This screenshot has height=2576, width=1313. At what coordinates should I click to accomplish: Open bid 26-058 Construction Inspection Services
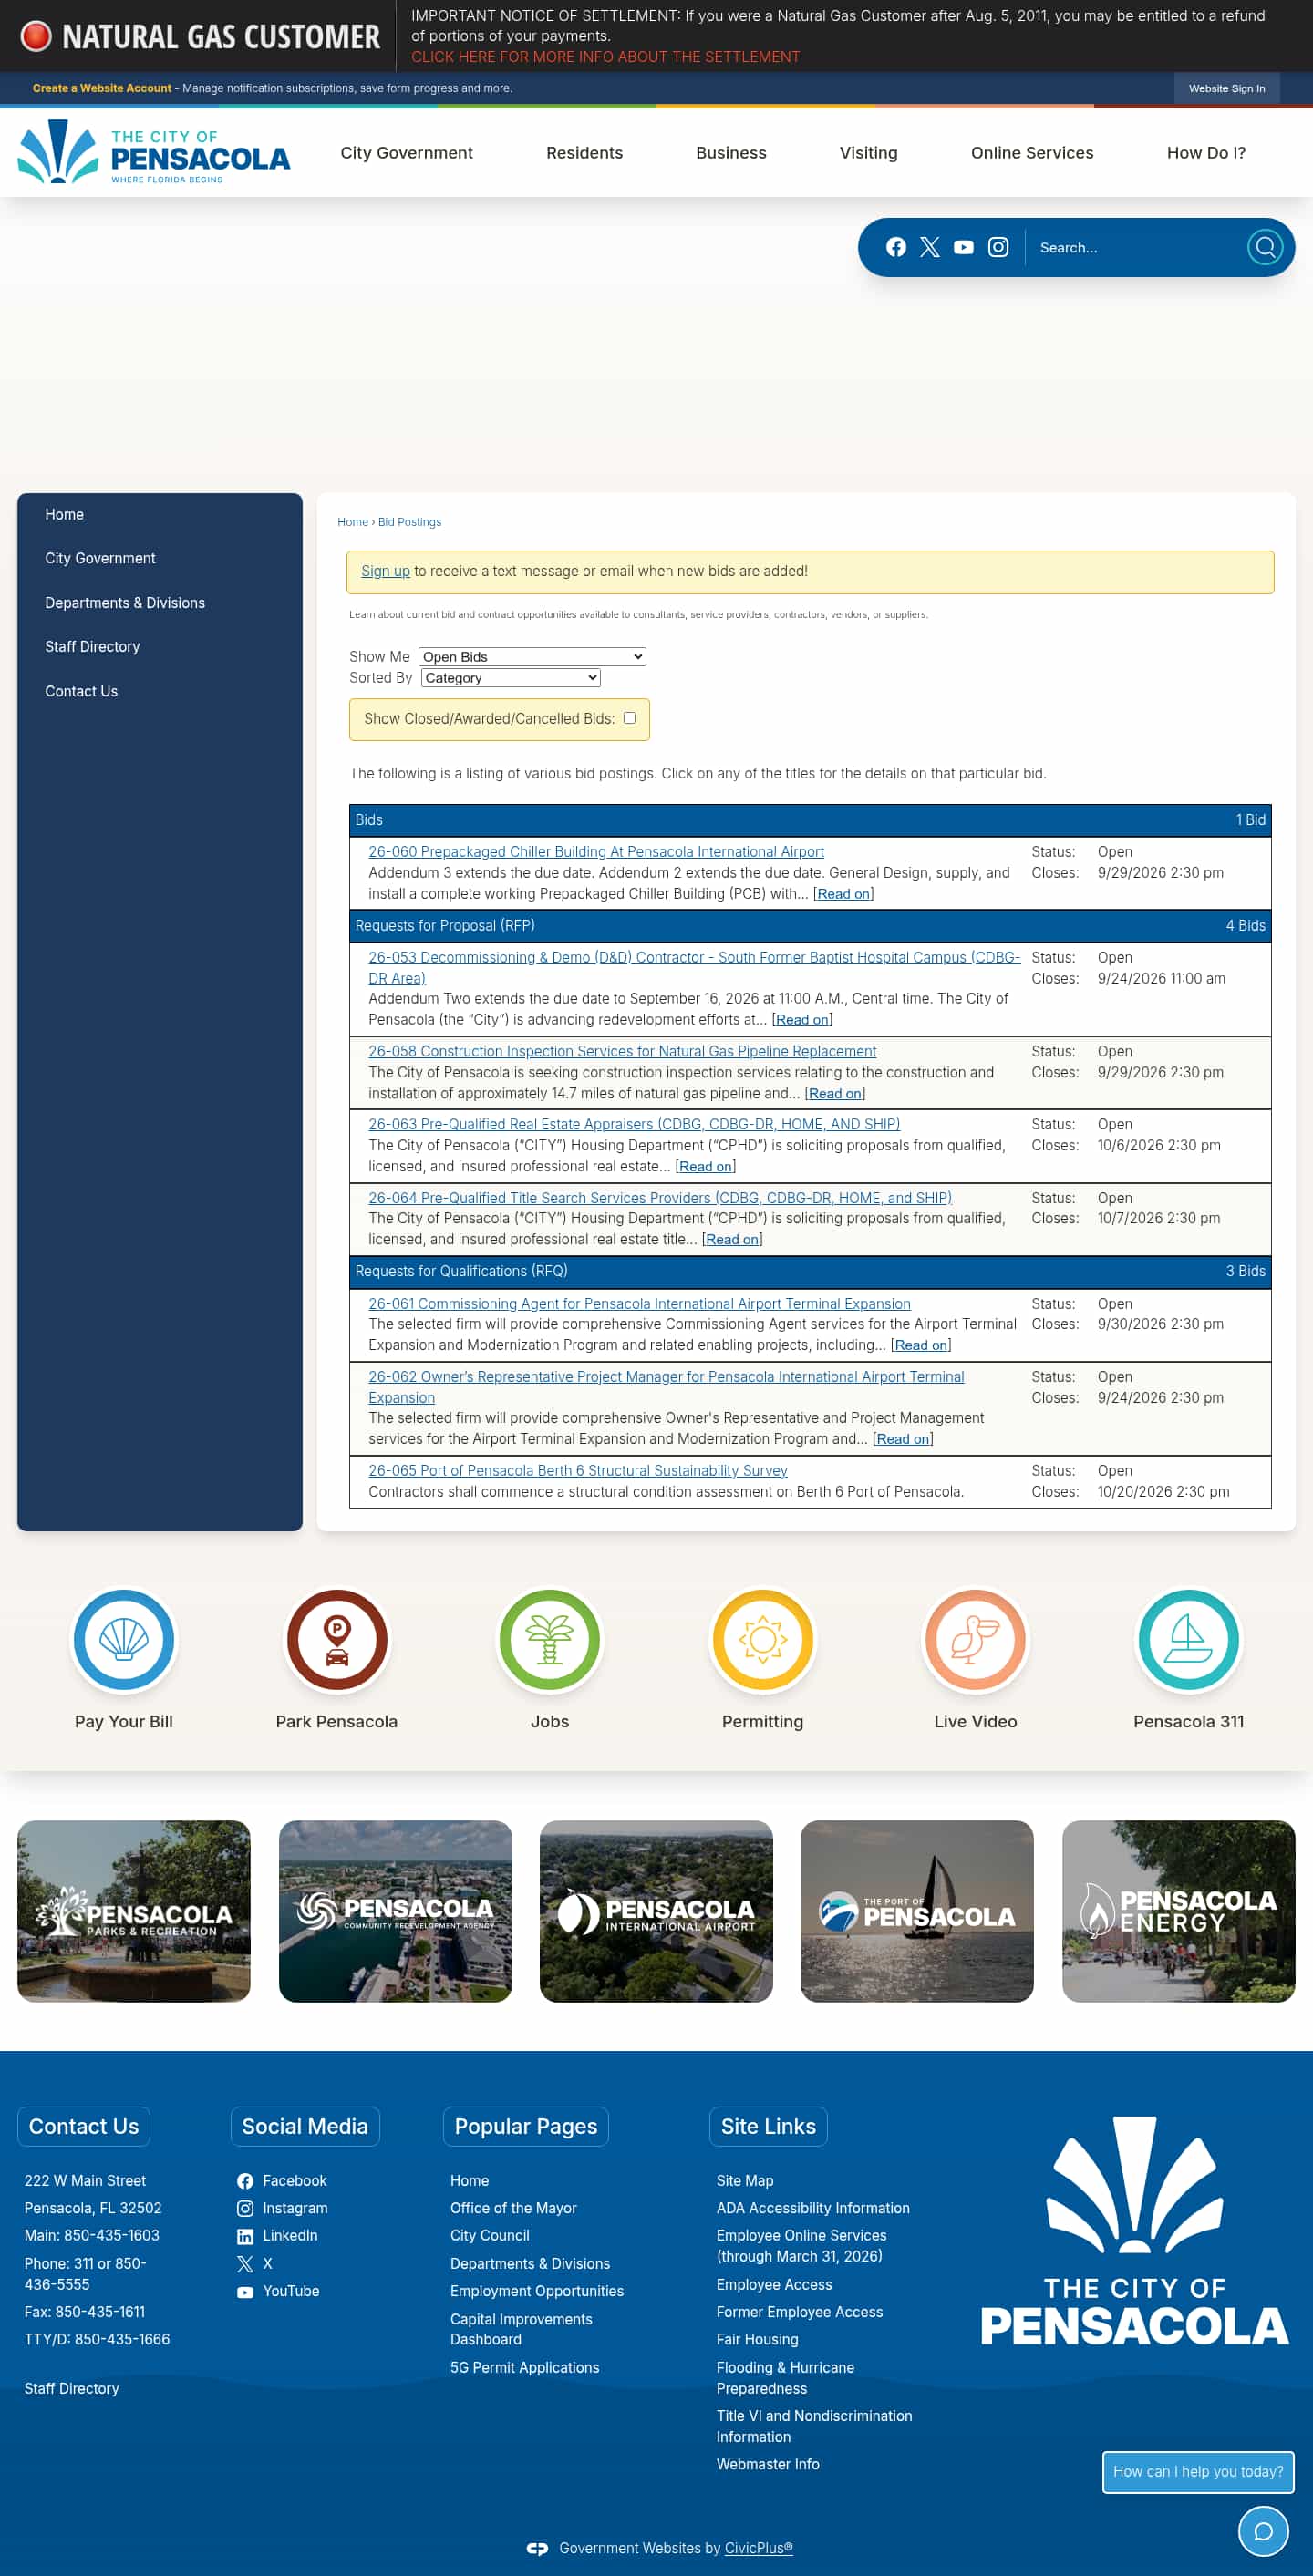click(x=622, y=1052)
